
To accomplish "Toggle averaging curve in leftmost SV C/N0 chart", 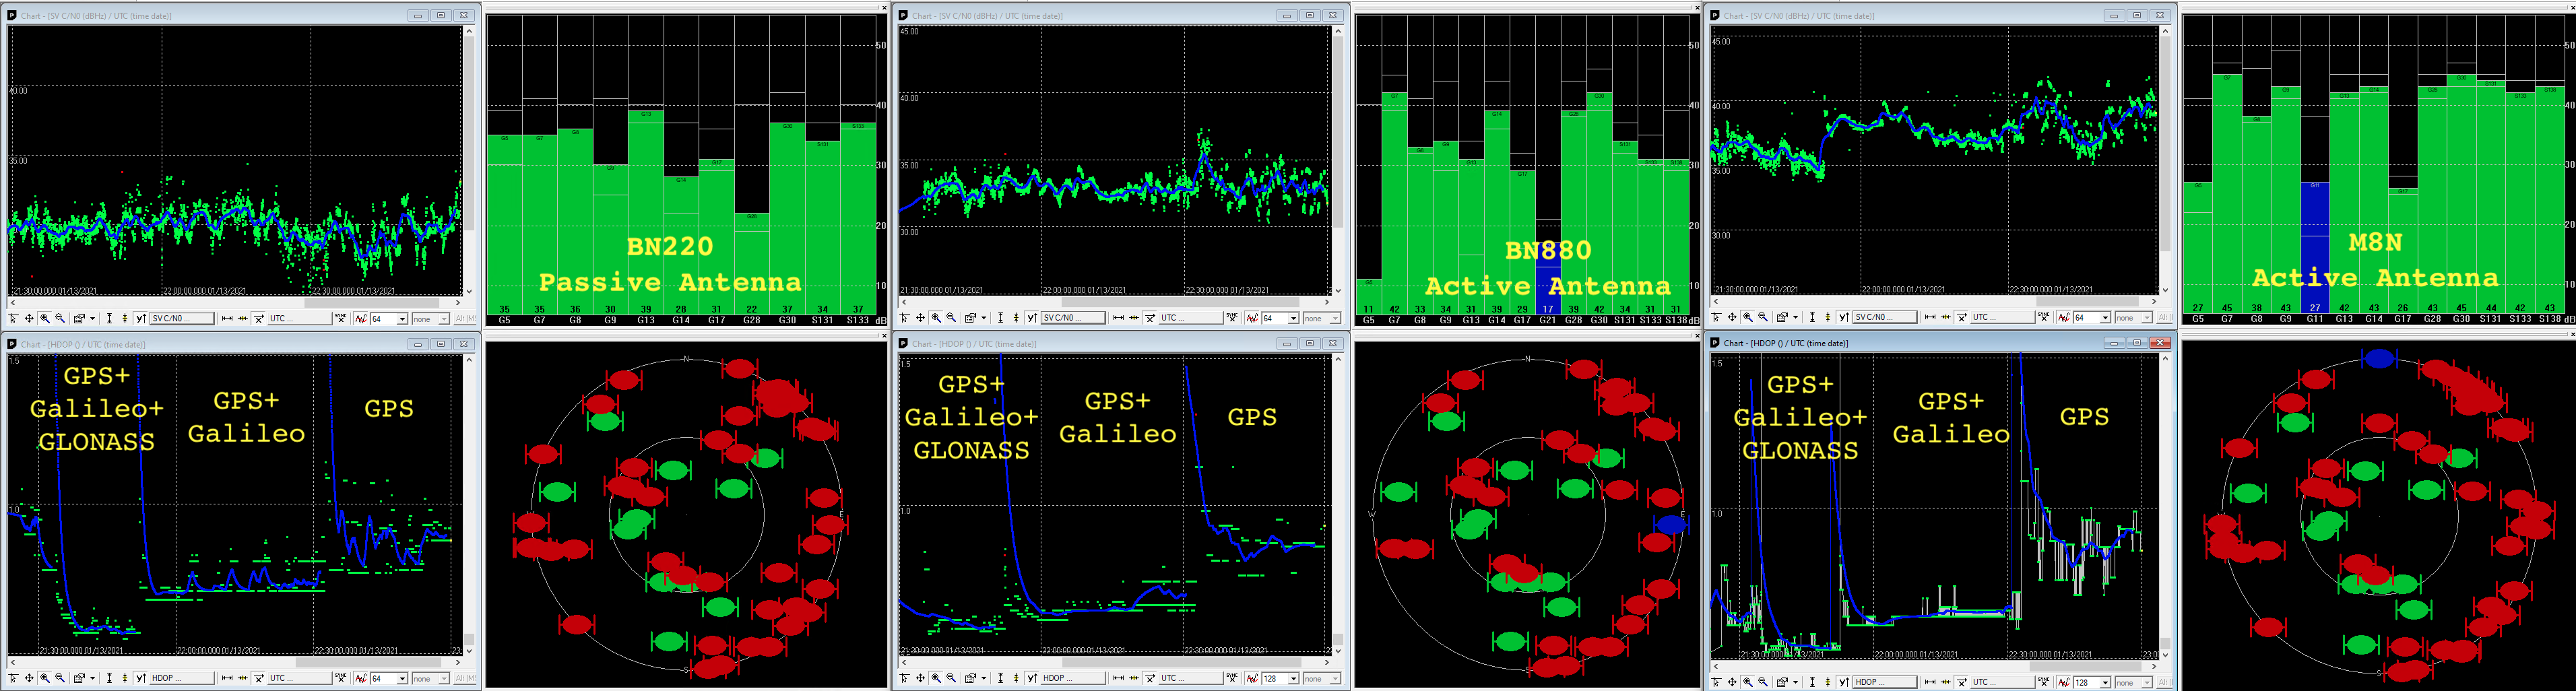I will (361, 319).
